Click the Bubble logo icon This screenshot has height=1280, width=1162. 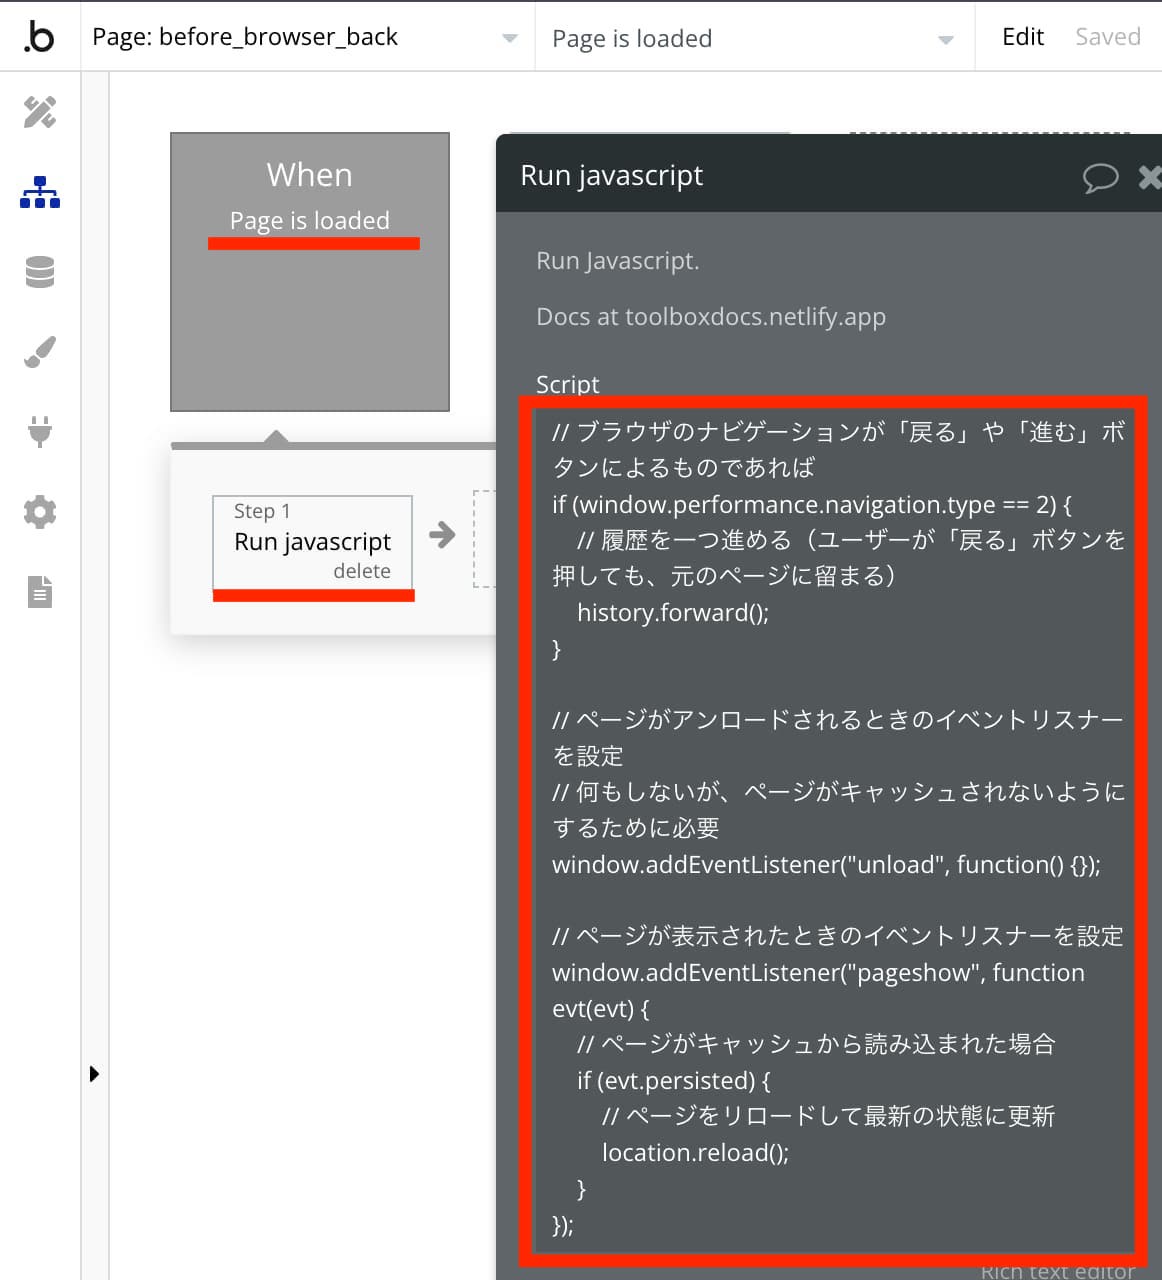[x=39, y=37]
